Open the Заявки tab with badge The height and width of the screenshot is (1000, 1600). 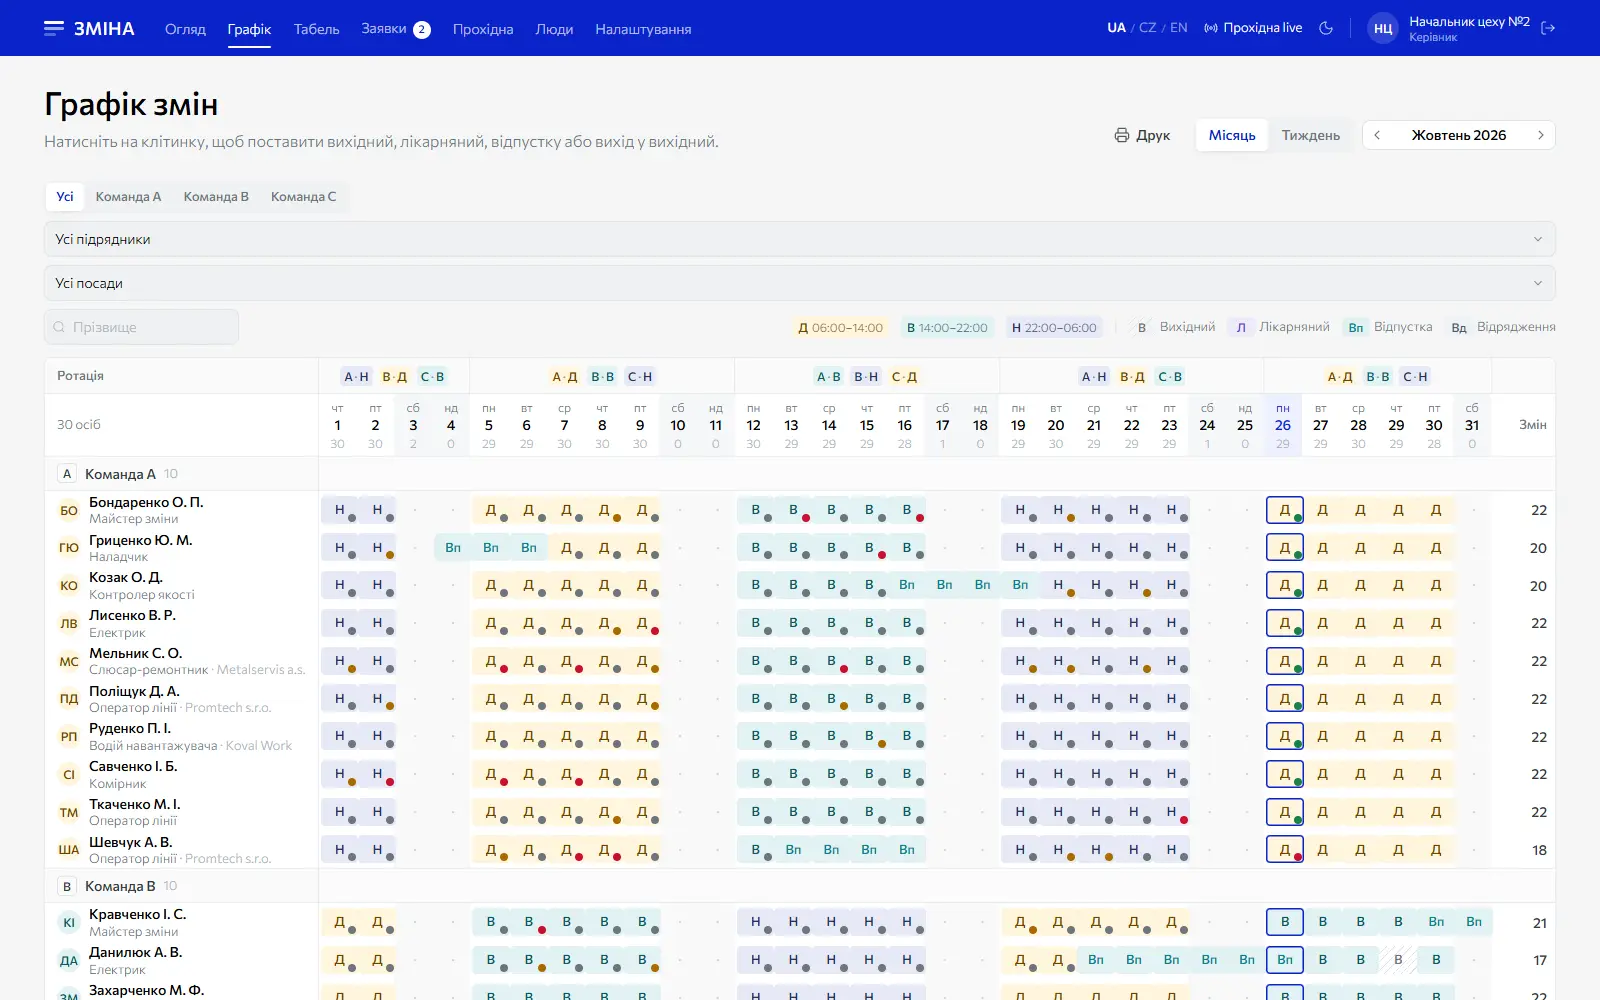tap(396, 29)
